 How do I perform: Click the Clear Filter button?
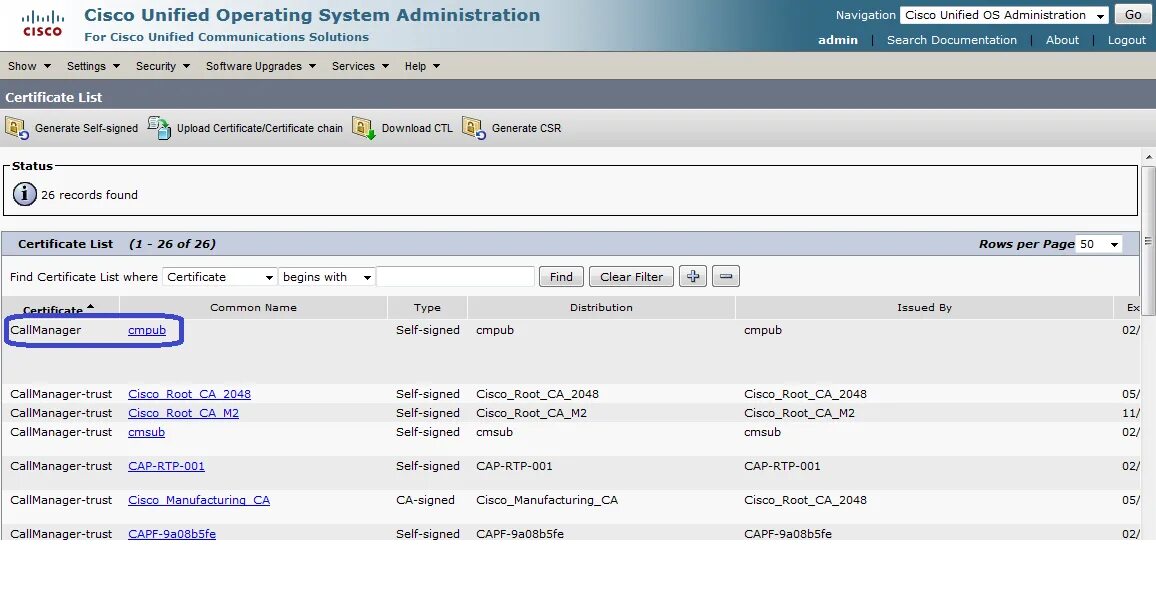631,277
